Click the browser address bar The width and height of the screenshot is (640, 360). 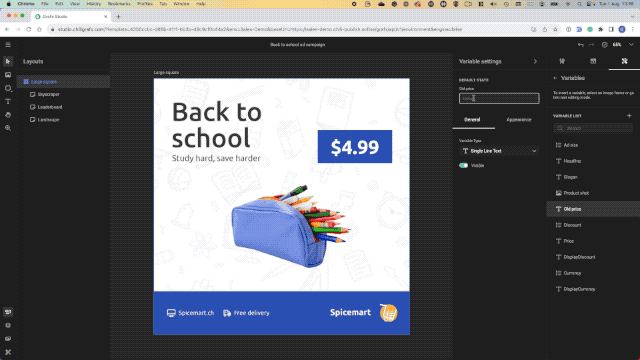tap(286, 29)
